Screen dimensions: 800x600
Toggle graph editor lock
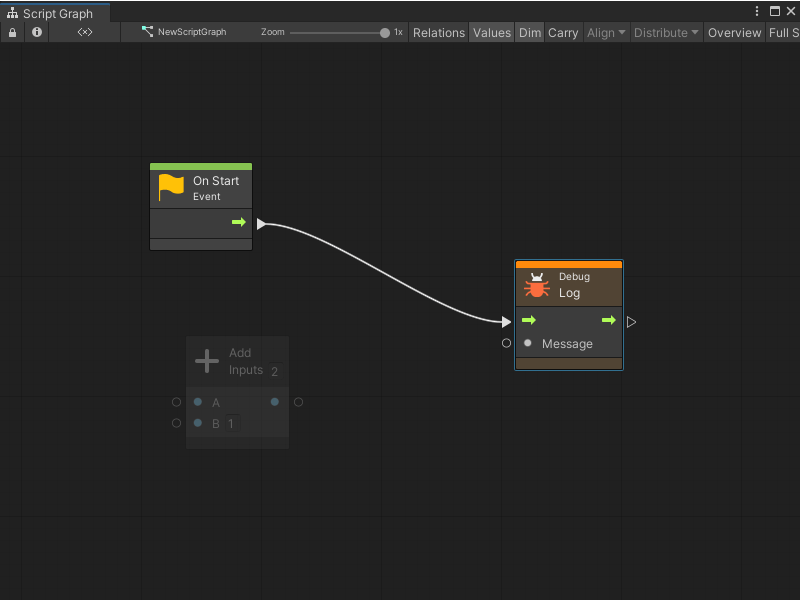12,31
